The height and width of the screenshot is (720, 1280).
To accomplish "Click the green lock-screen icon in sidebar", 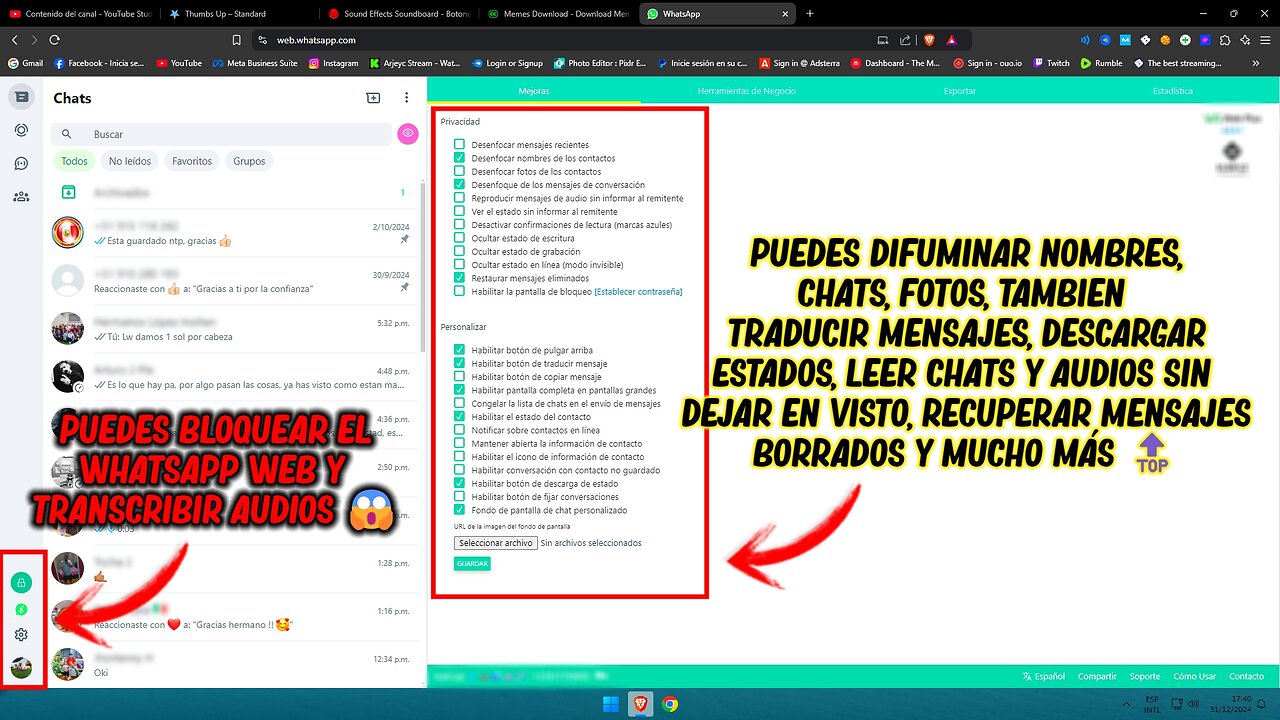I will pyautogui.click(x=21, y=582).
